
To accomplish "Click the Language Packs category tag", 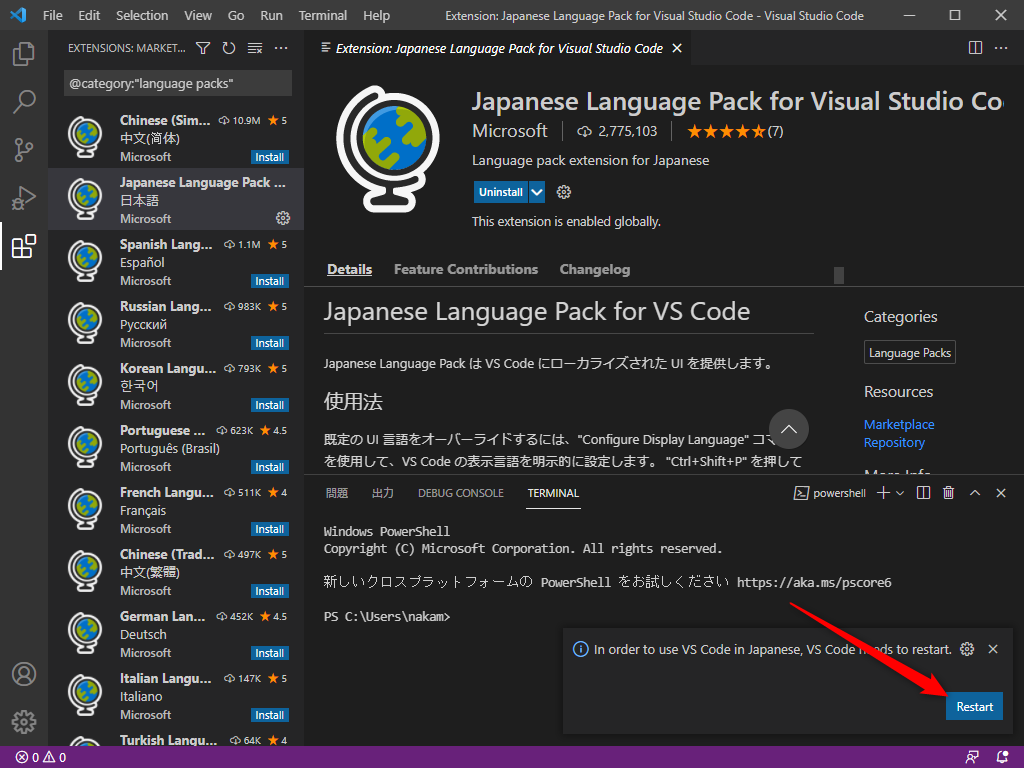I will click(910, 353).
